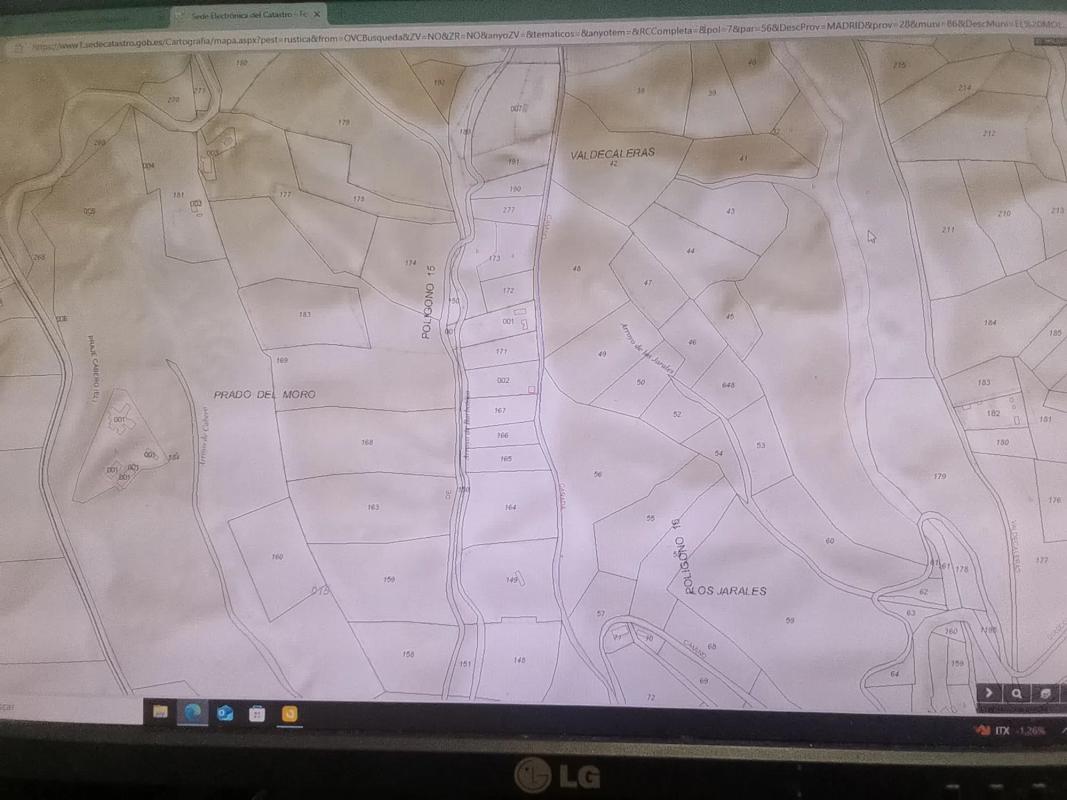Click parcel 42 at the Valdecaleras label
1067x800 pixels.
tap(613, 163)
